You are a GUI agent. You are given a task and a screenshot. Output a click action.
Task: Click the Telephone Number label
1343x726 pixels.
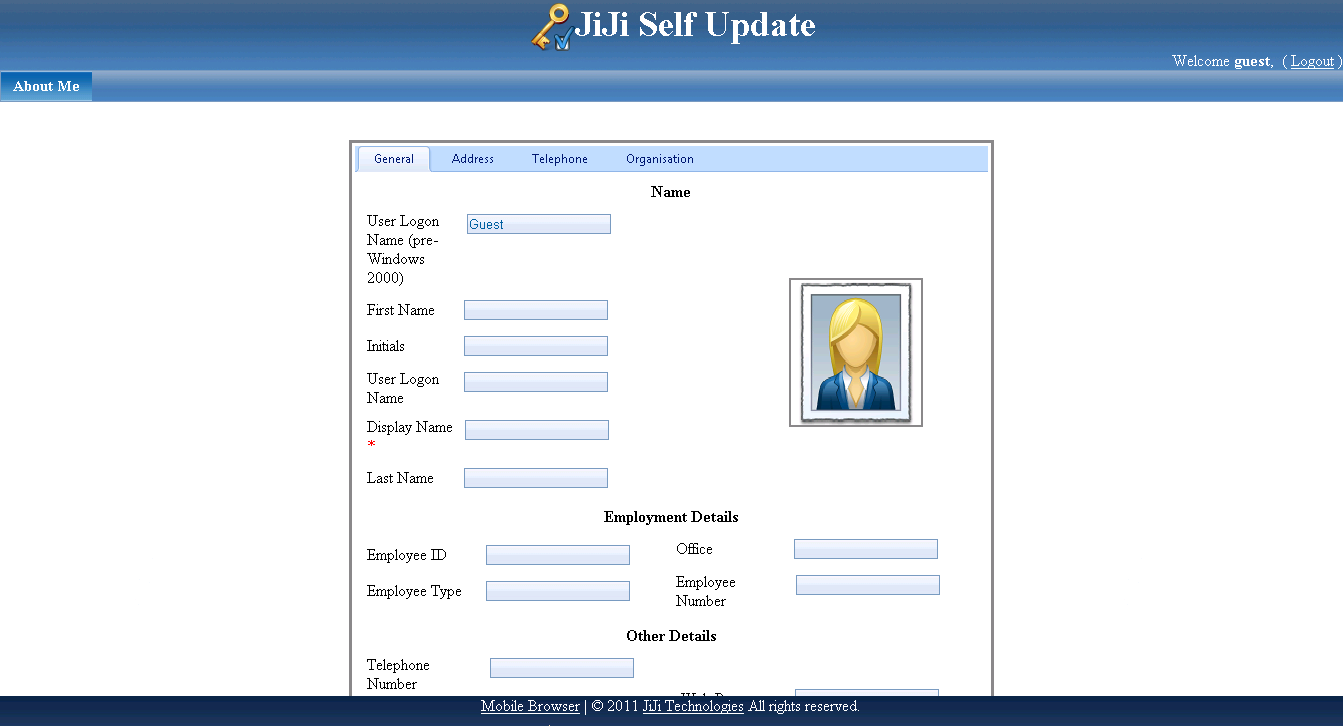coord(398,674)
